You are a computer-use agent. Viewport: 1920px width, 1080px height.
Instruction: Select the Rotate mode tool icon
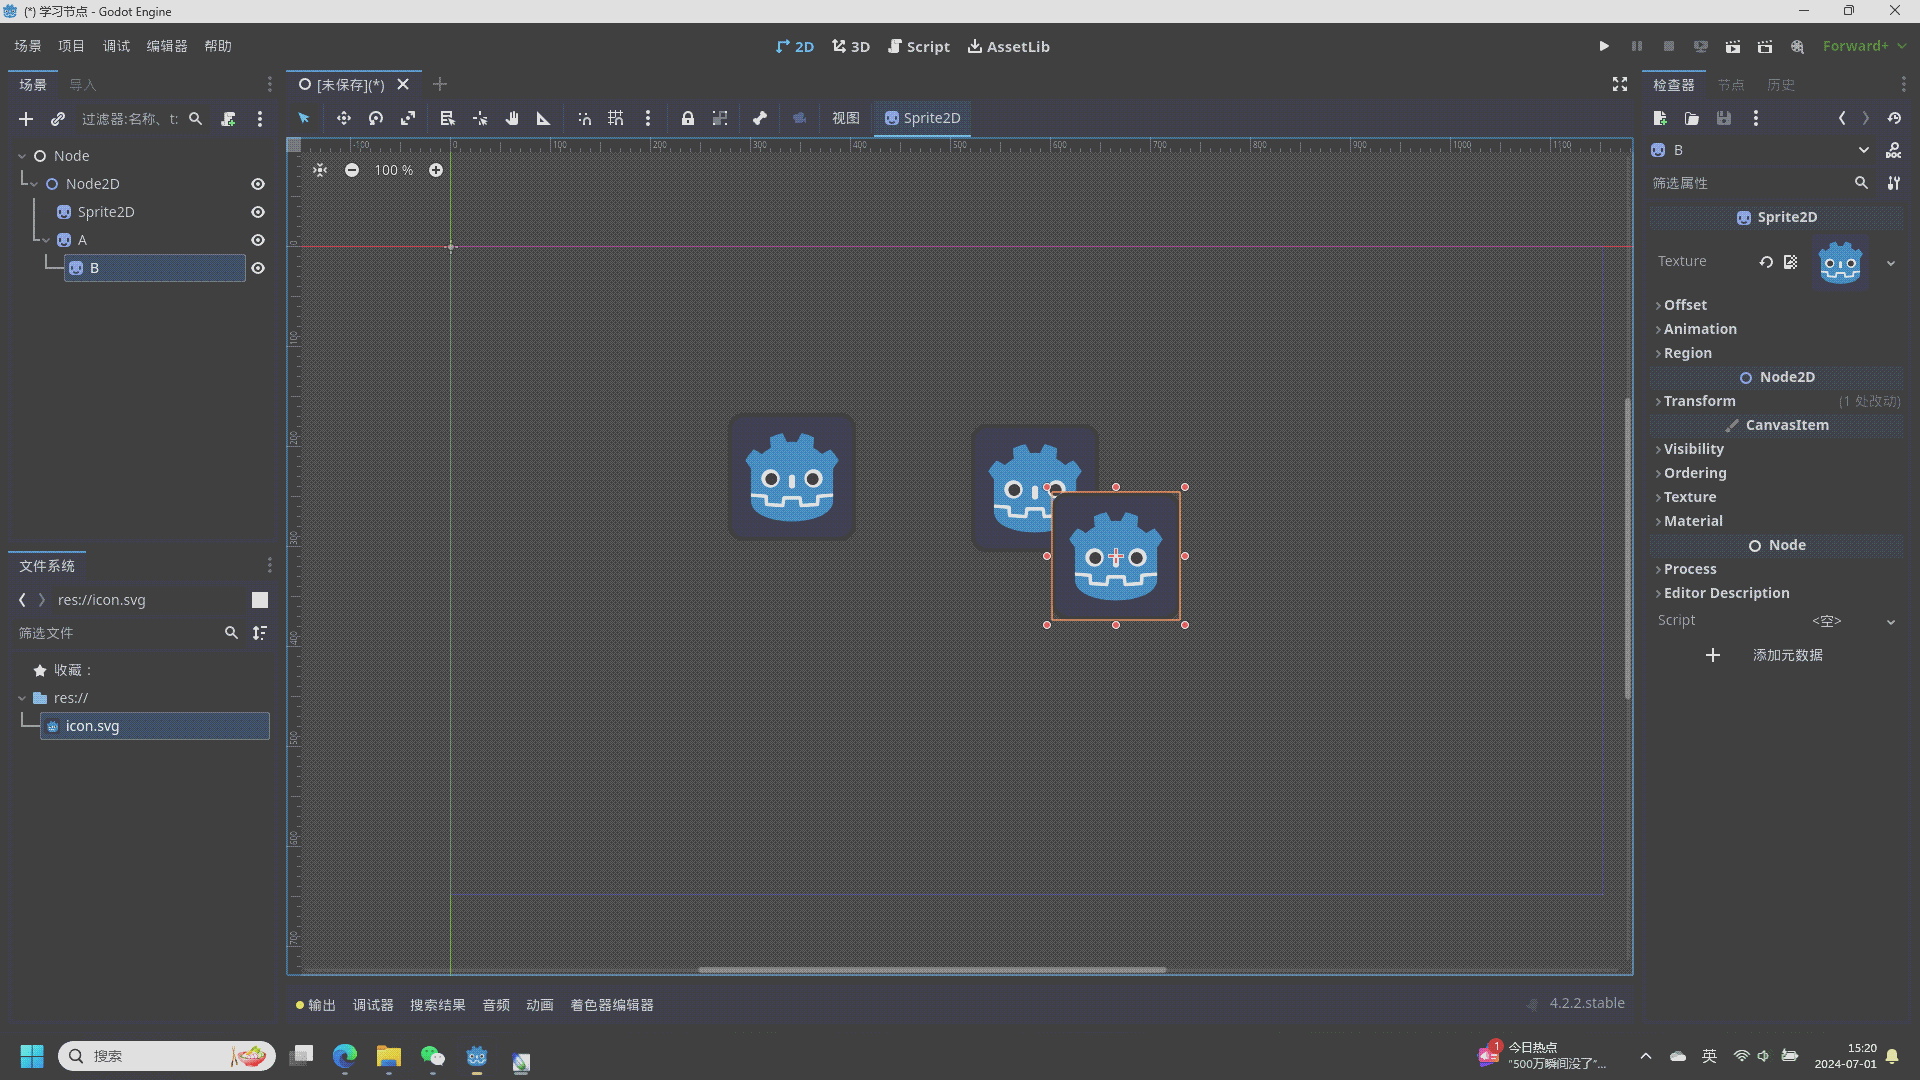tap(376, 118)
